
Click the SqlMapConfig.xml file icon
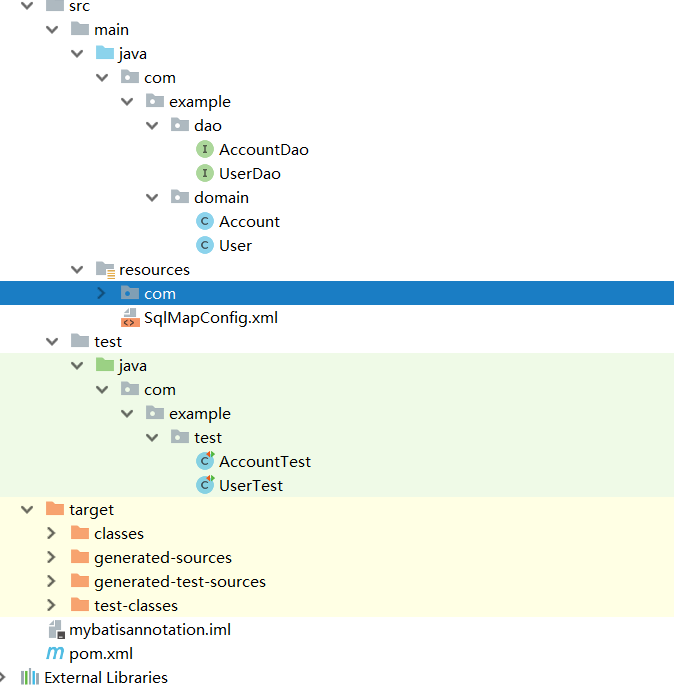click(130, 318)
